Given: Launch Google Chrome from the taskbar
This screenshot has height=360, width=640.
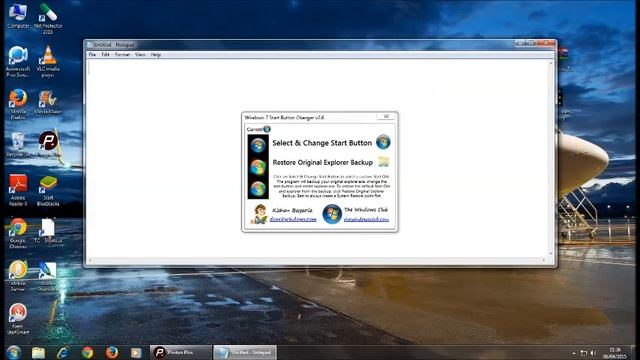Looking at the screenshot, I should (x=87, y=352).
